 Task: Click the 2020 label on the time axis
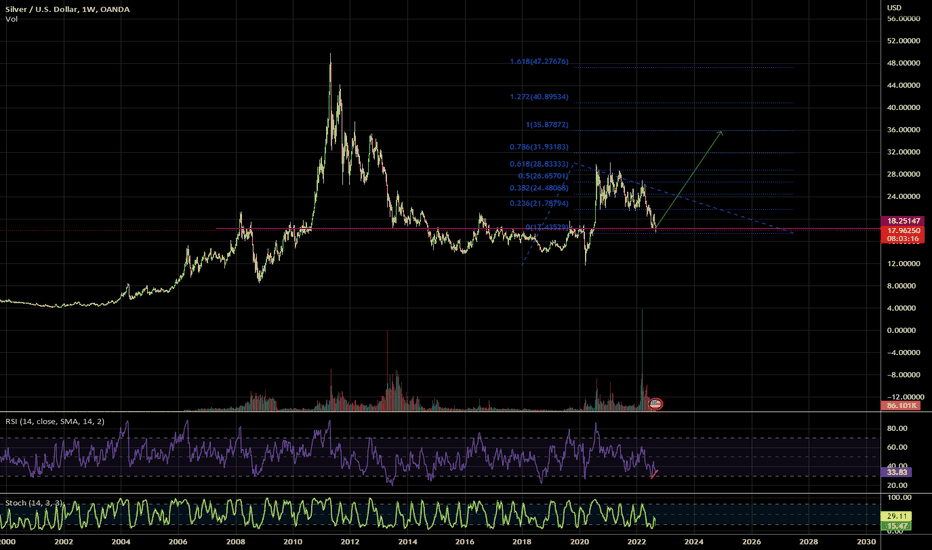[579, 542]
